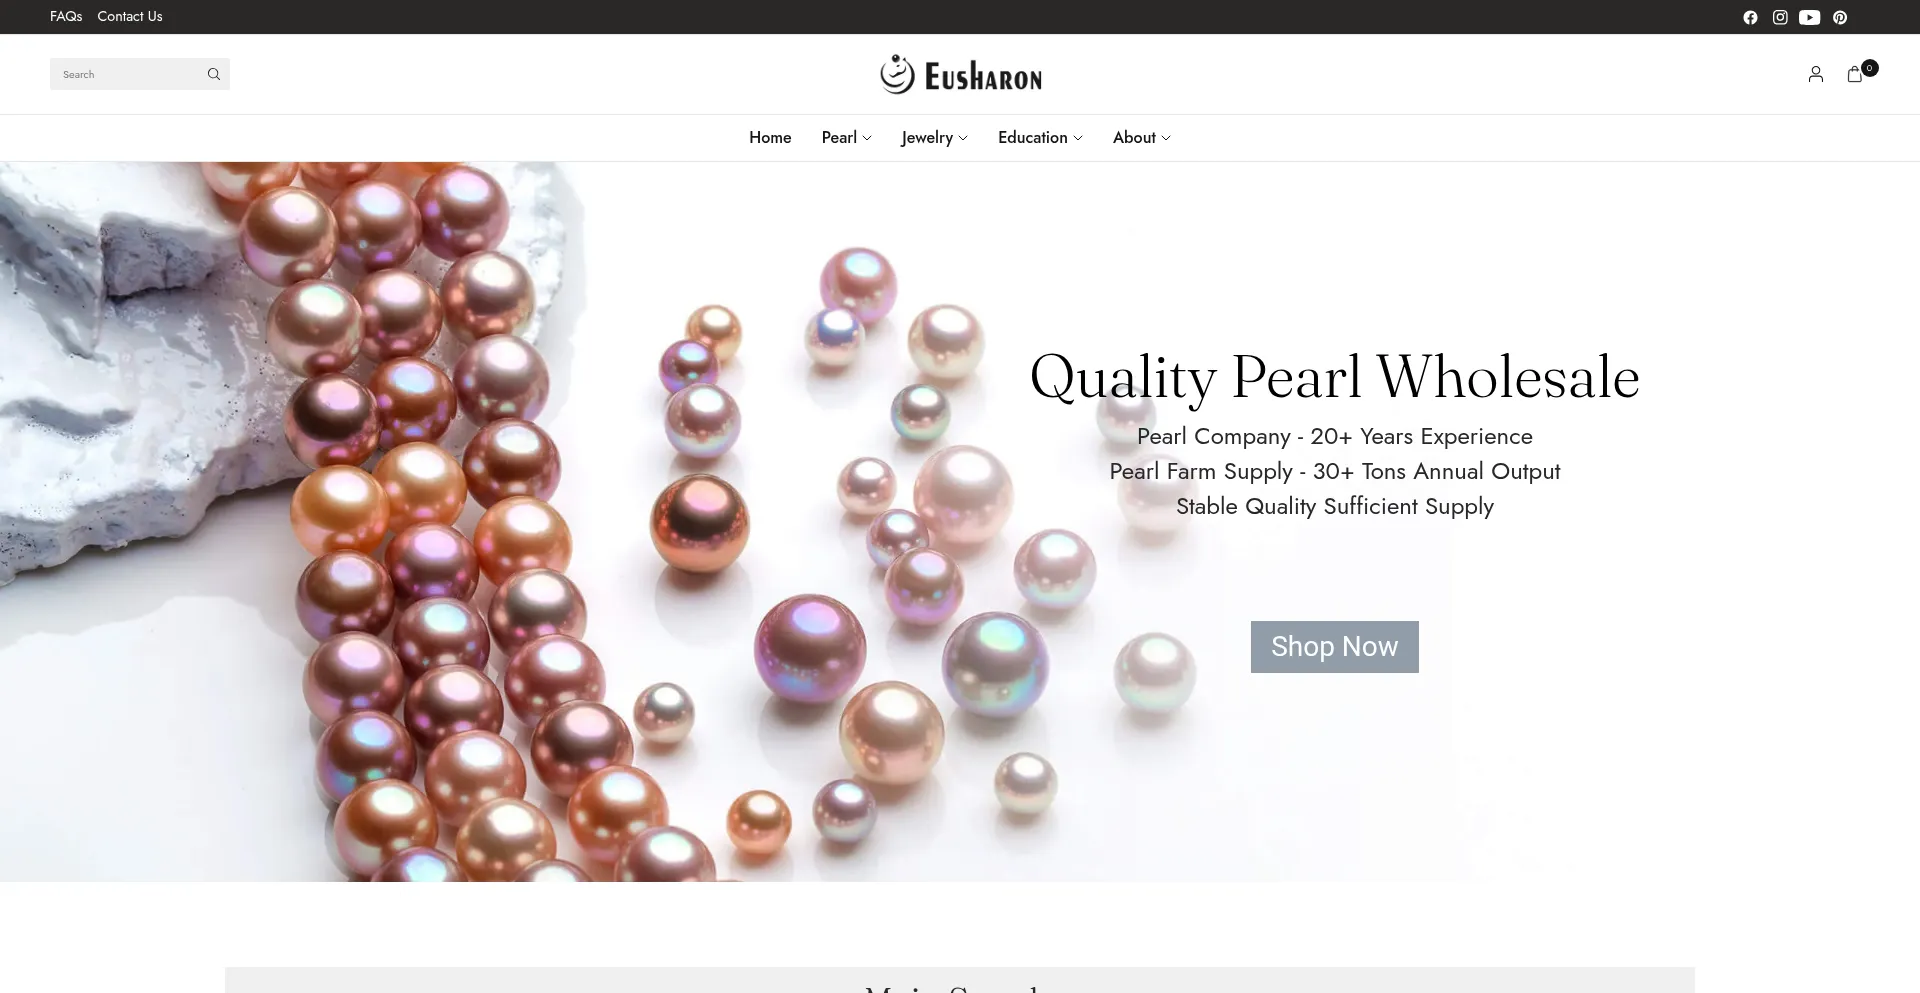The height and width of the screenshot is (993, 1920).
Task: Open the Contact Us link
Action: click(x=130, y=17)
